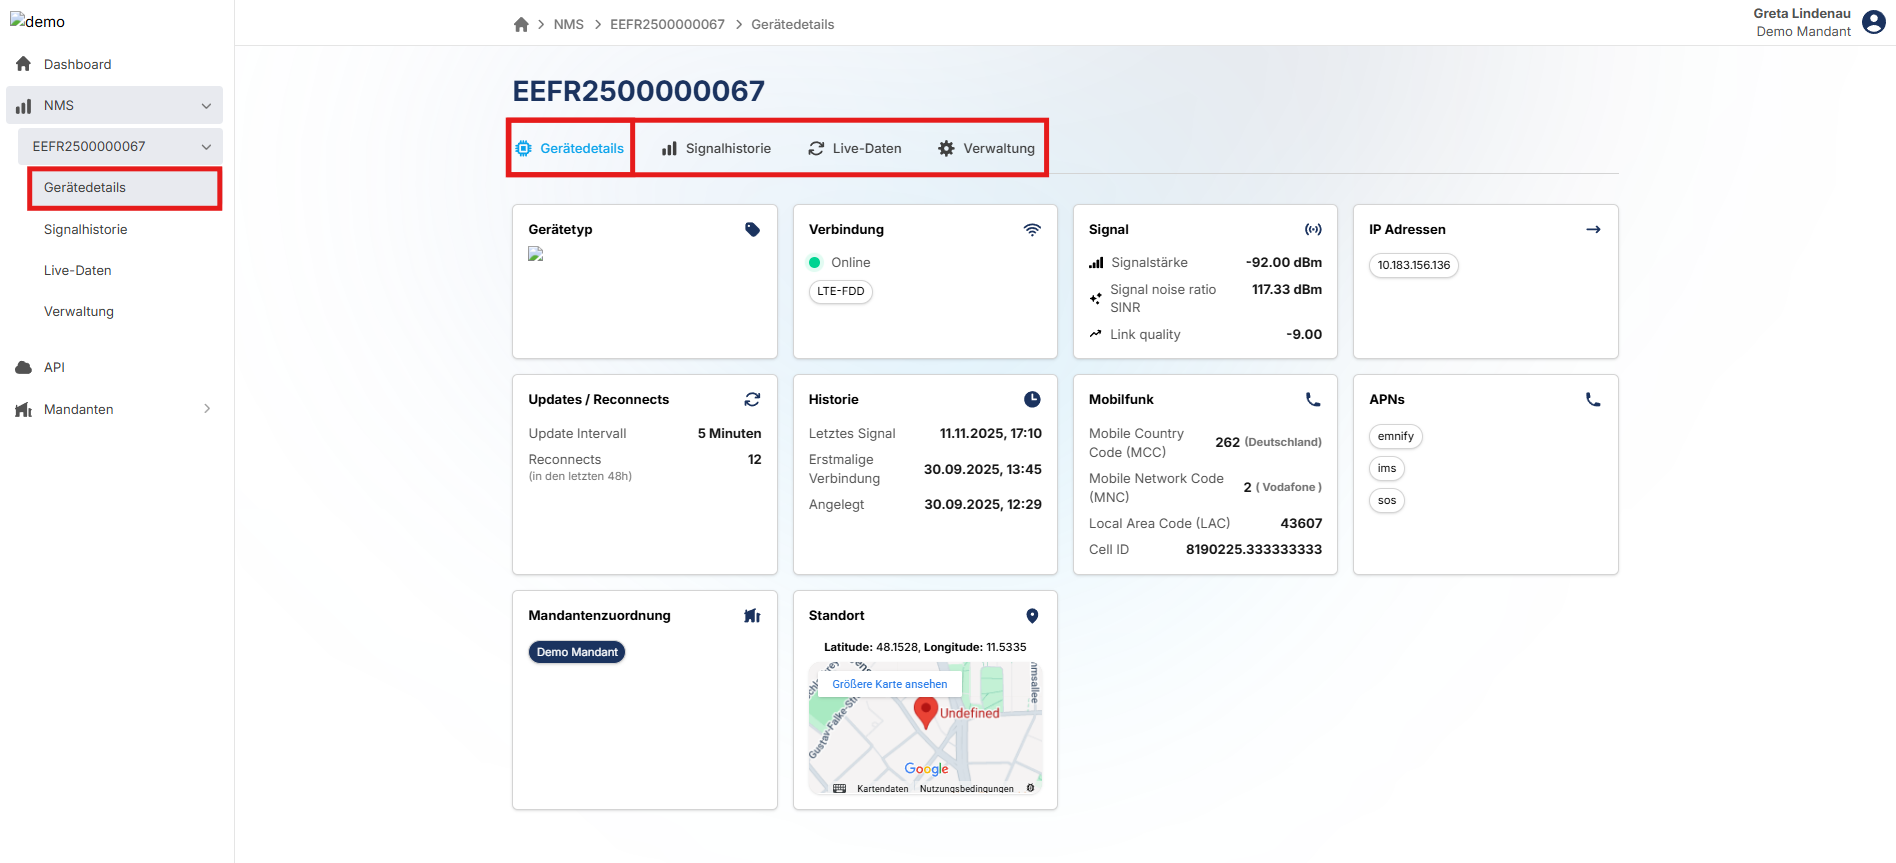The height and width of the screenshot is (863, 1896).
Task: Click the signal icon on Signal card
Action: click(x=1313, y=230)
